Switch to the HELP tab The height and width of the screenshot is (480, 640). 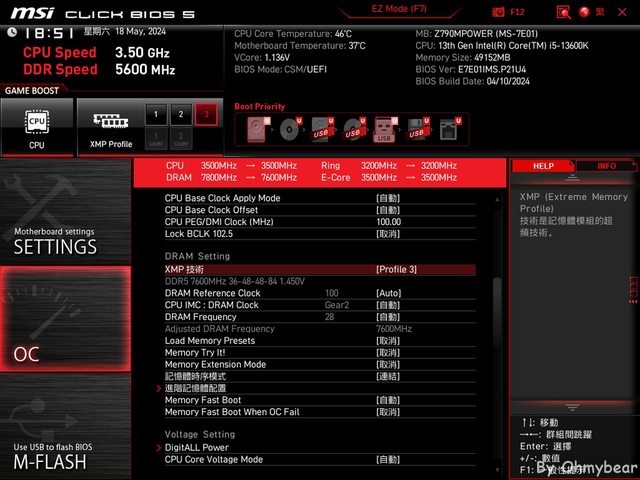tap(543, 166)
